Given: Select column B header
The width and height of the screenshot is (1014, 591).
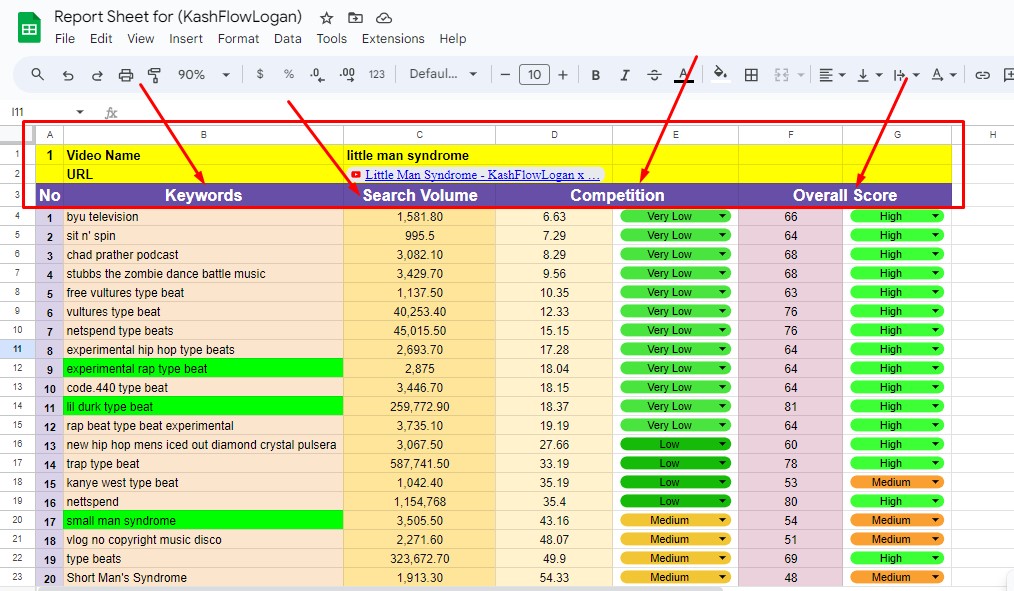Looking at the screenshot, I should pyautogui.click(x=203, y=134).
